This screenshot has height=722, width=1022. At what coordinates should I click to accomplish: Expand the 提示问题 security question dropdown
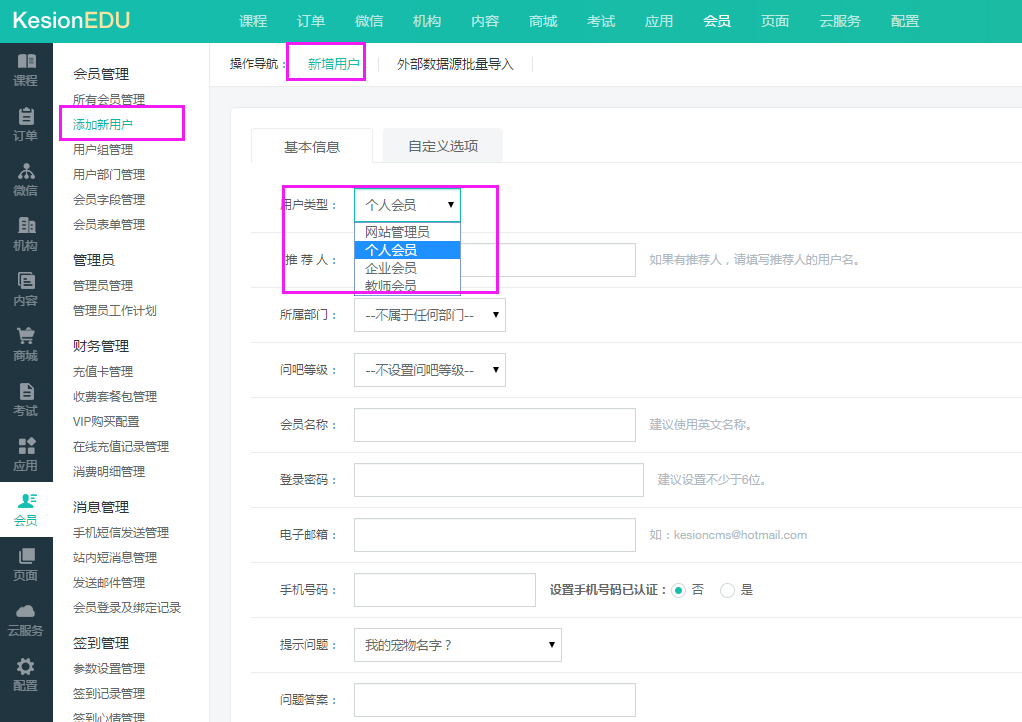[x=457, y=645]
